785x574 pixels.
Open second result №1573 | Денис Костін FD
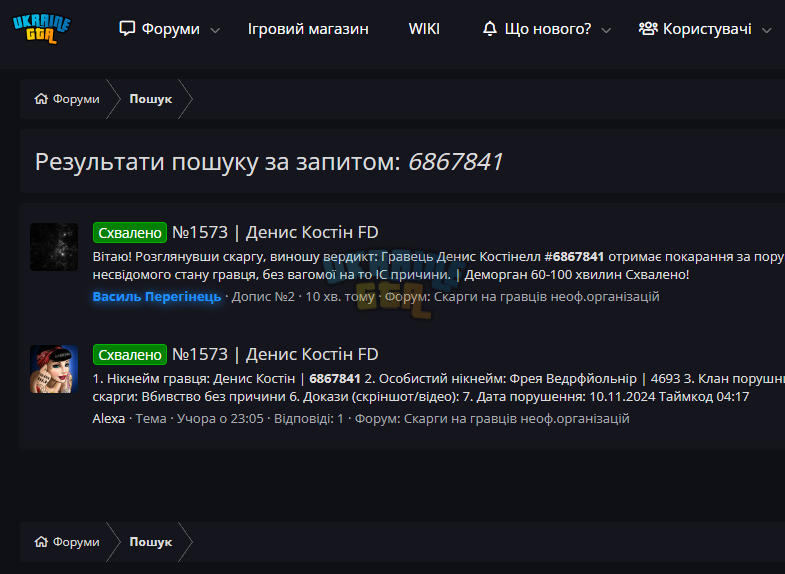click(x=275, y=355)
